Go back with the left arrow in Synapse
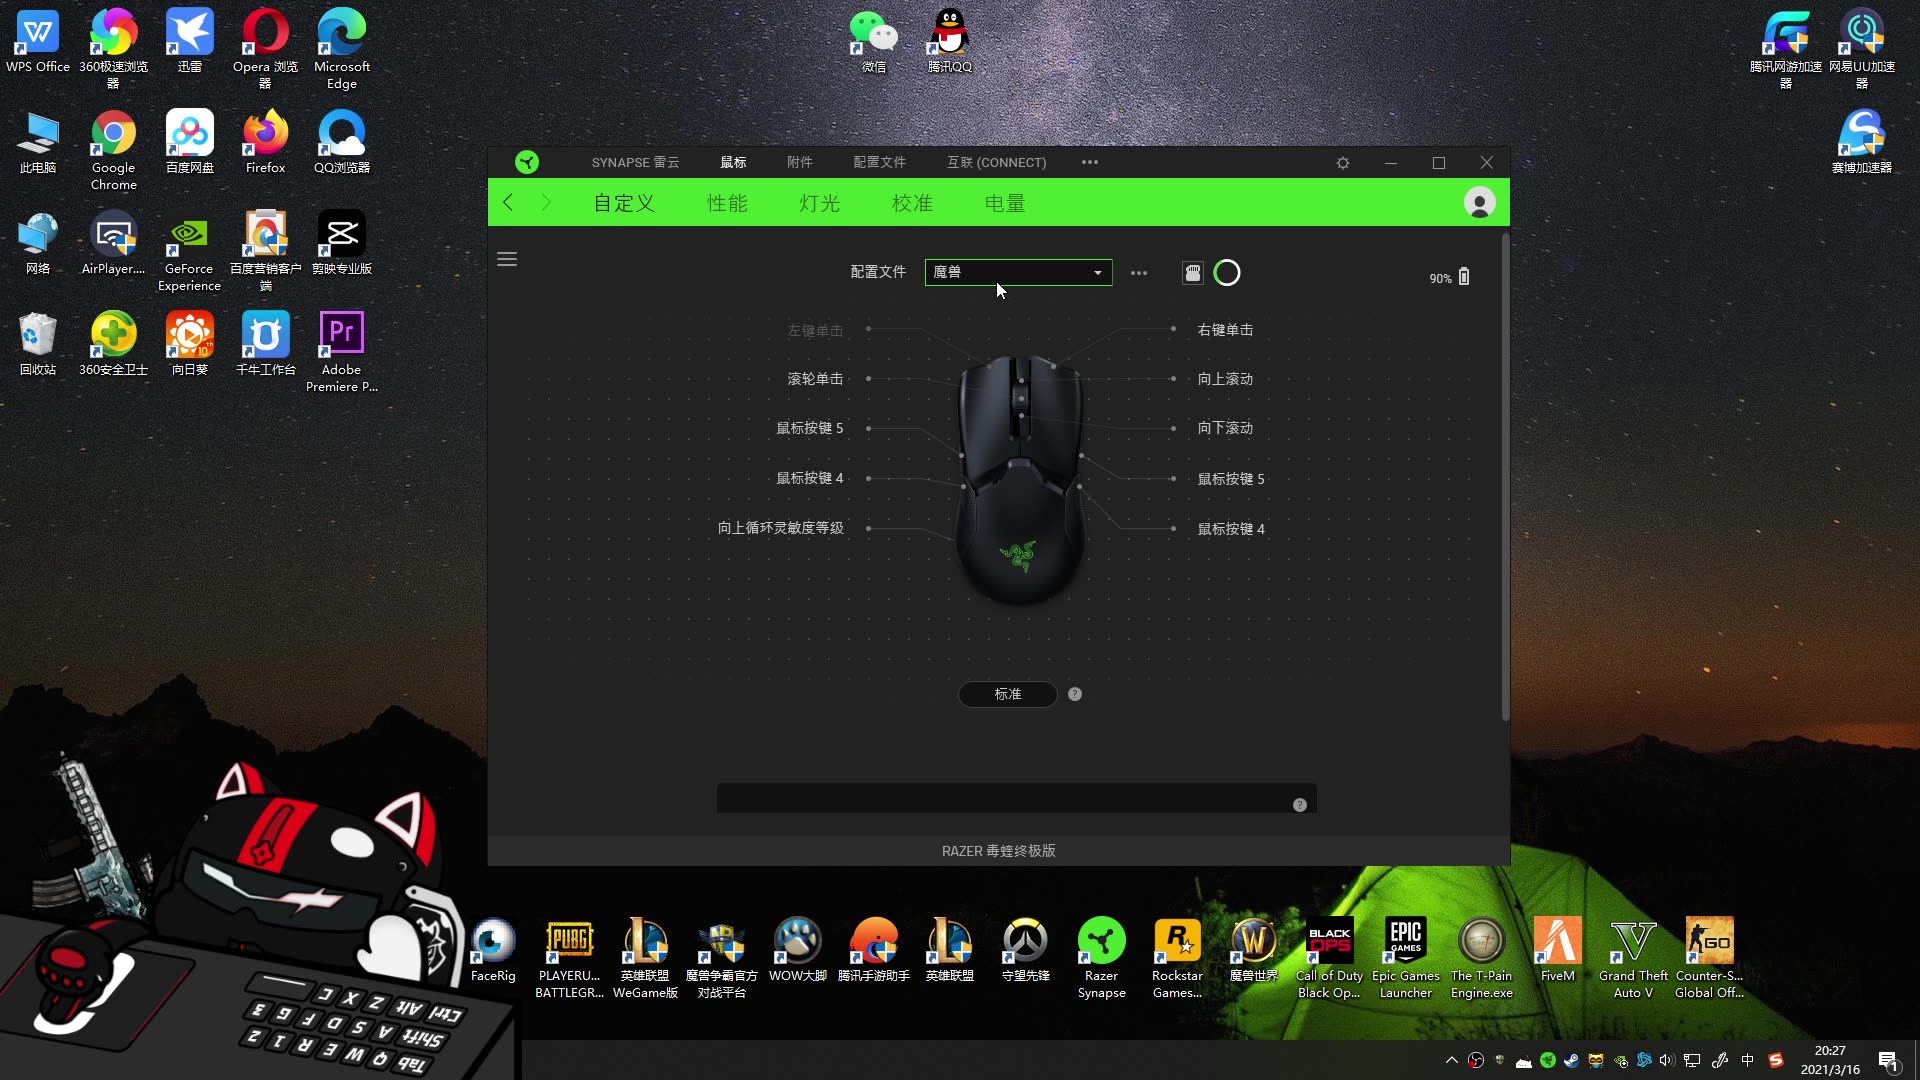1920x1080 pixels. (x=508, y=203)
